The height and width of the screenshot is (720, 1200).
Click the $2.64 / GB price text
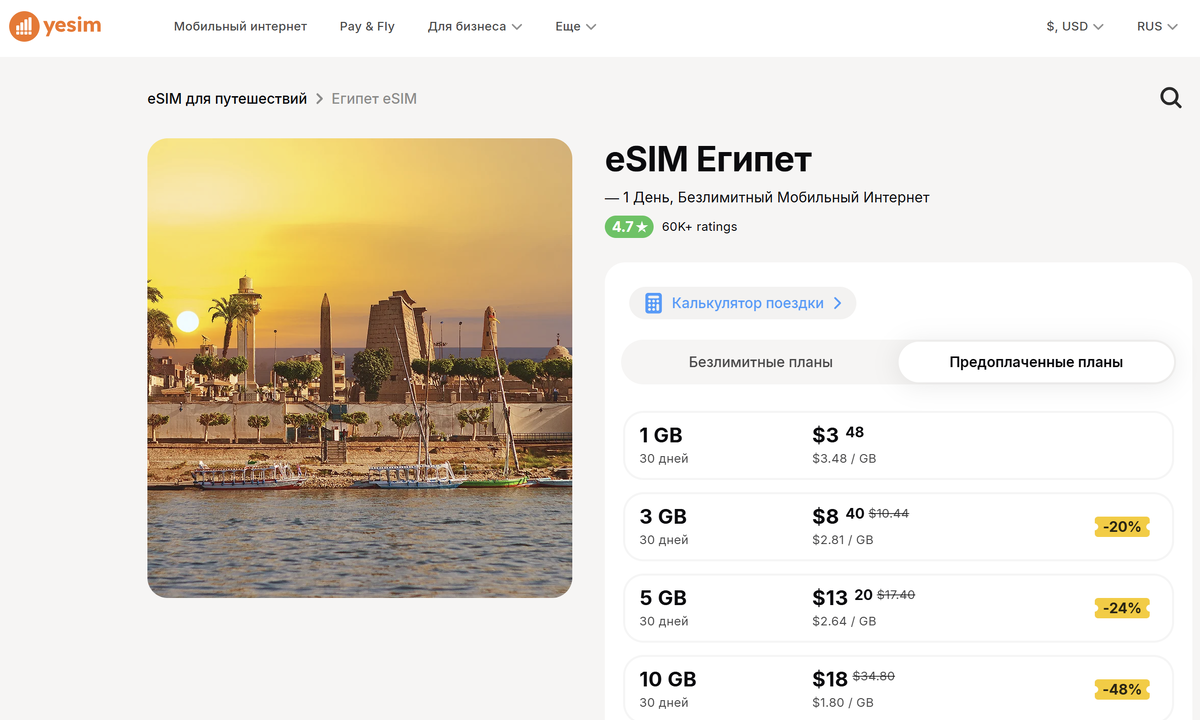[x=844, y=621]
